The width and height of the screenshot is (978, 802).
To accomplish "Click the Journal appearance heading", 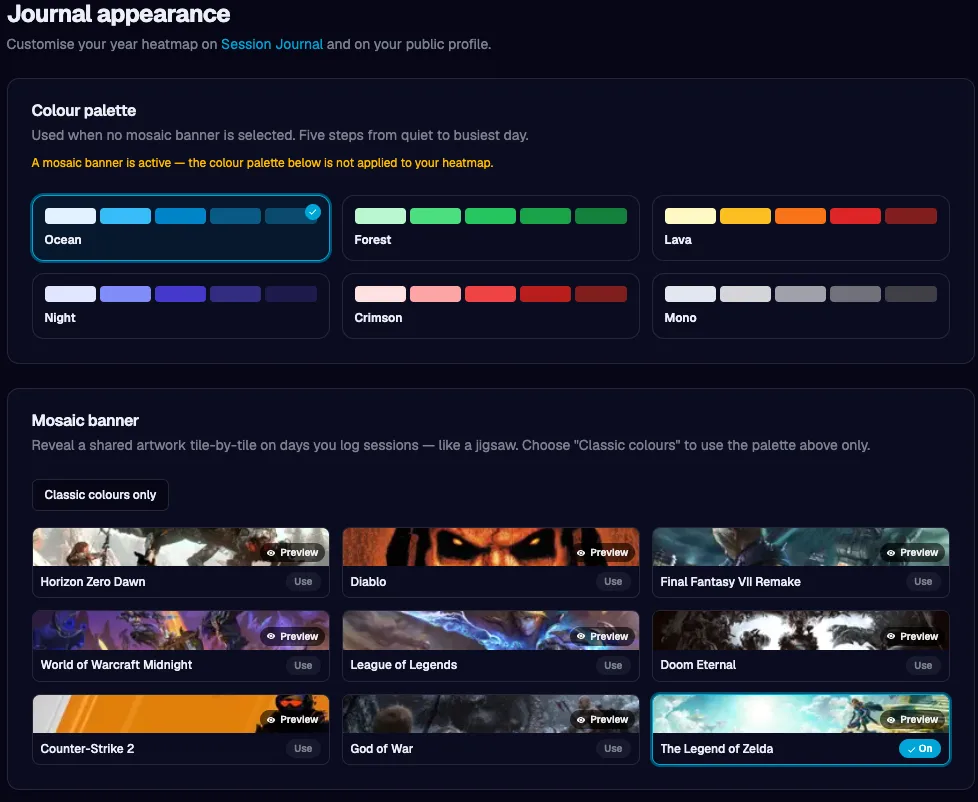I will tap(119, 14).
